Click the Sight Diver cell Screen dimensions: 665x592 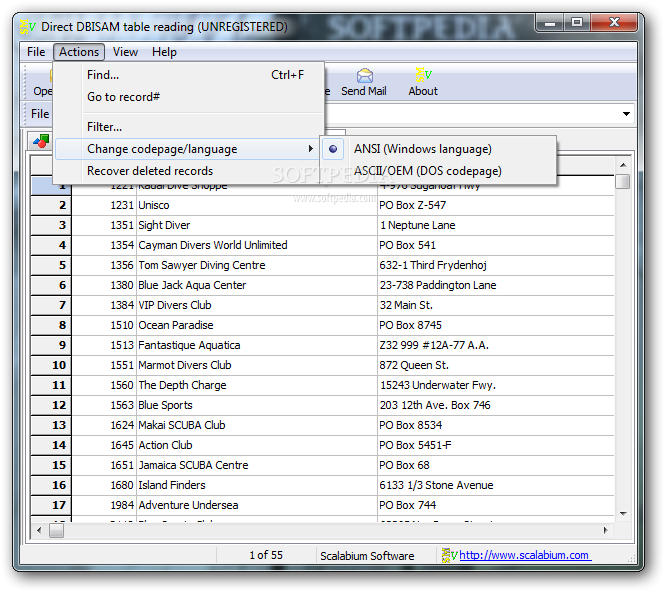(x=257, y=225)
